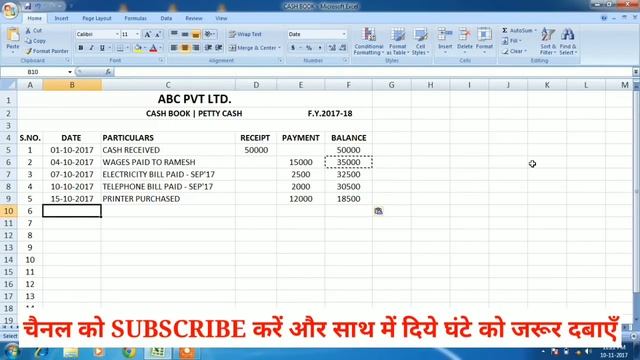Open the Name Box dropdown arrow
Viewport: 640px width, 360px height.
(70, 72)
